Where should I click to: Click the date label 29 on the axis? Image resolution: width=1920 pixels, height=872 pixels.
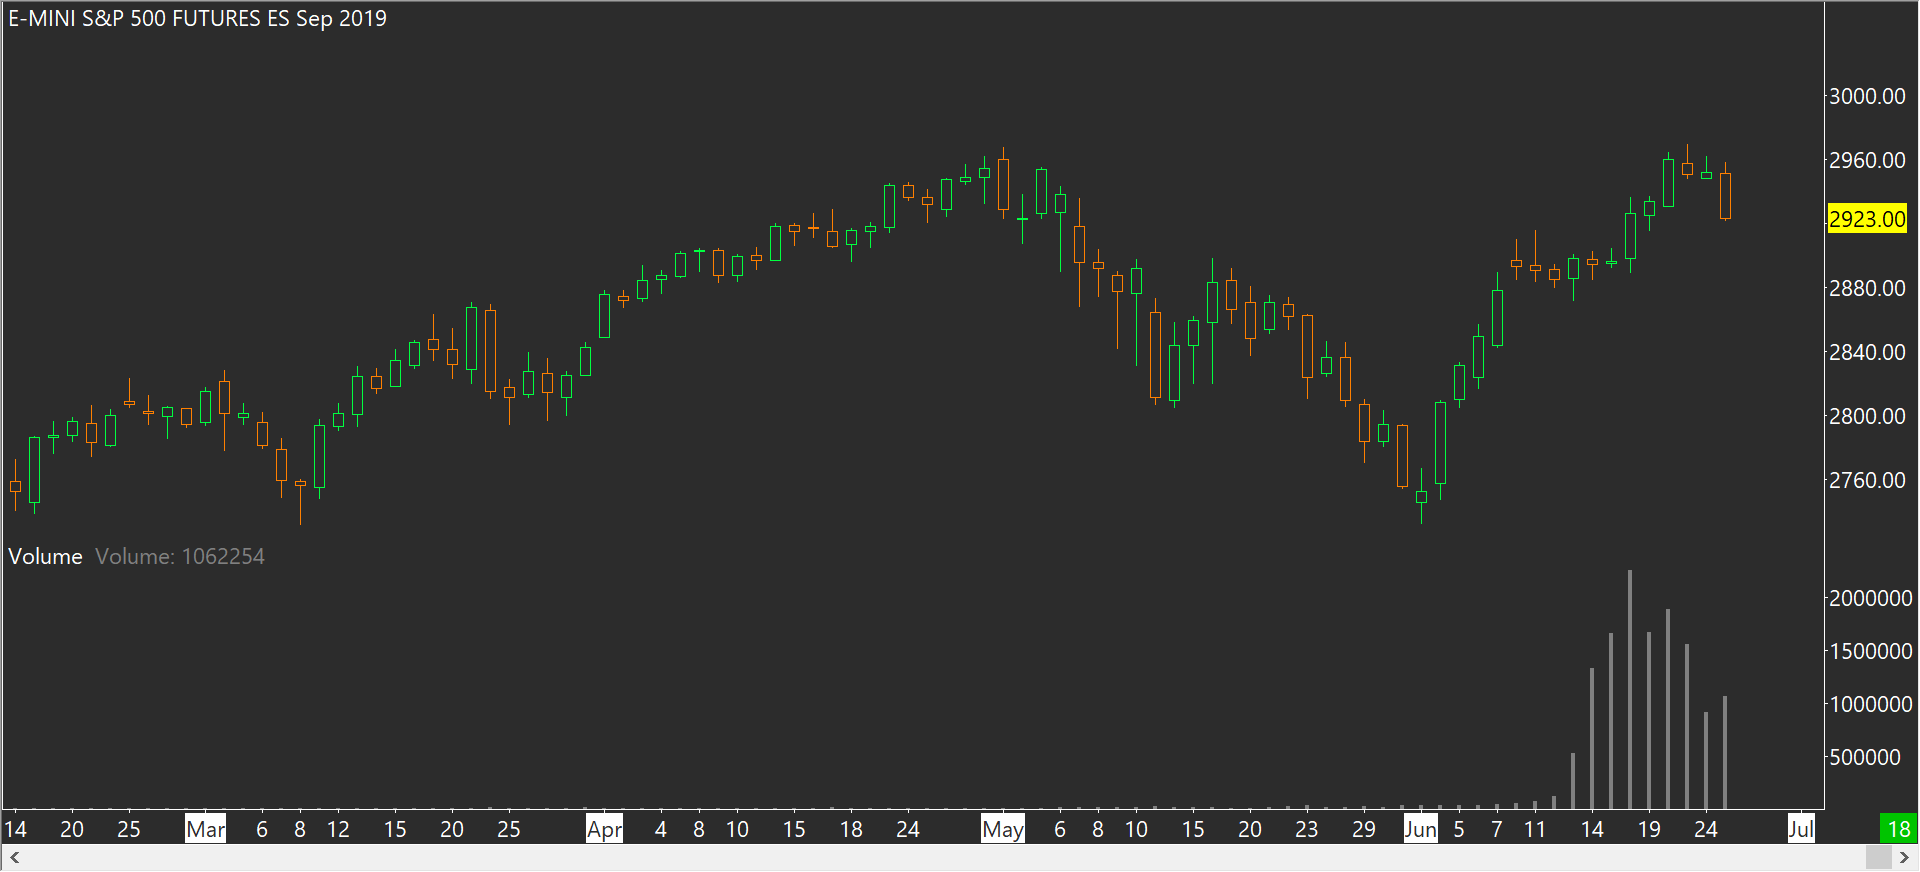[x=1364, y=829]
